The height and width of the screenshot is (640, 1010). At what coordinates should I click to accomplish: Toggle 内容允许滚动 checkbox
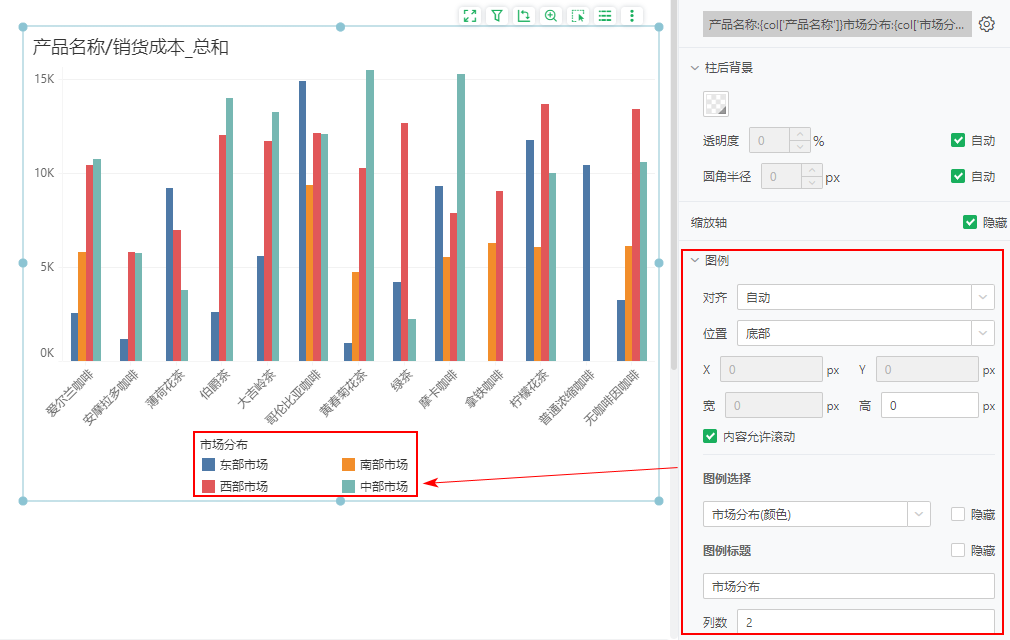pyautogui.click(x=710, y=436)
